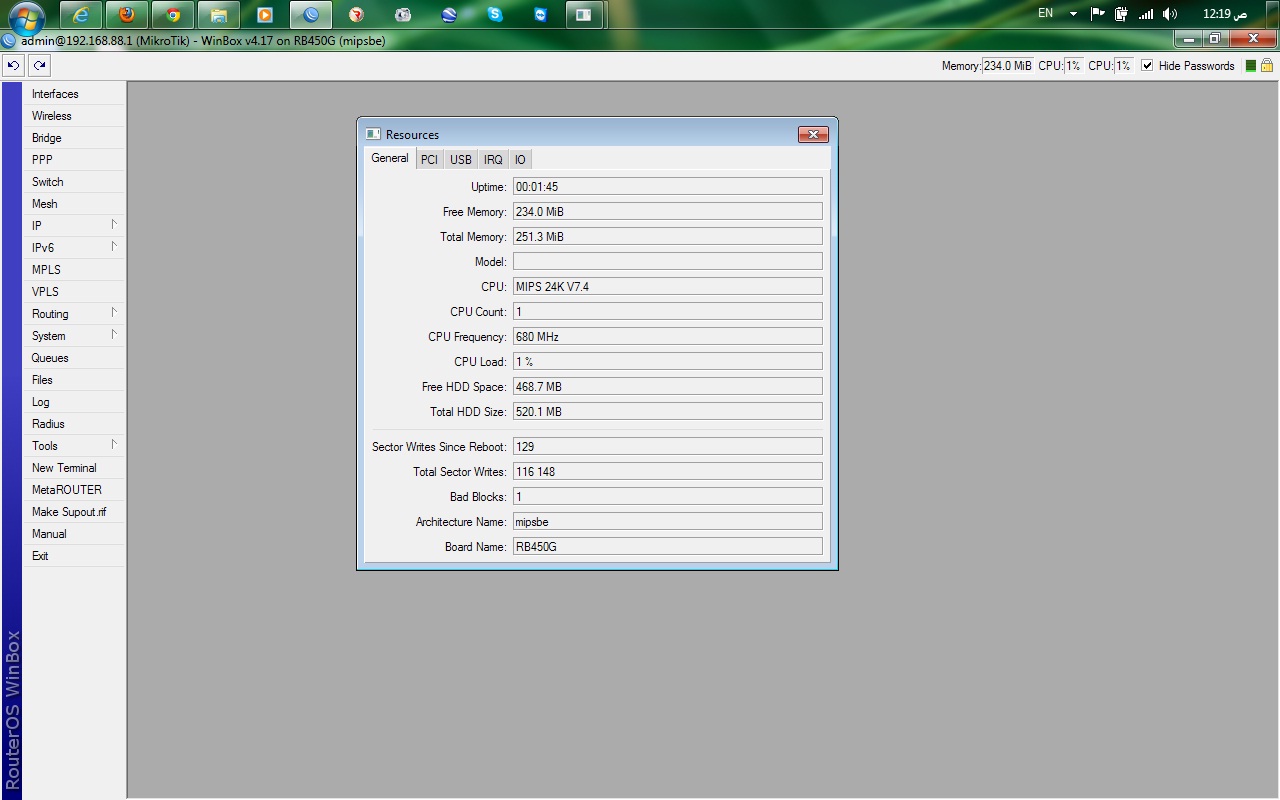Open the MPLS menu item

74,270
